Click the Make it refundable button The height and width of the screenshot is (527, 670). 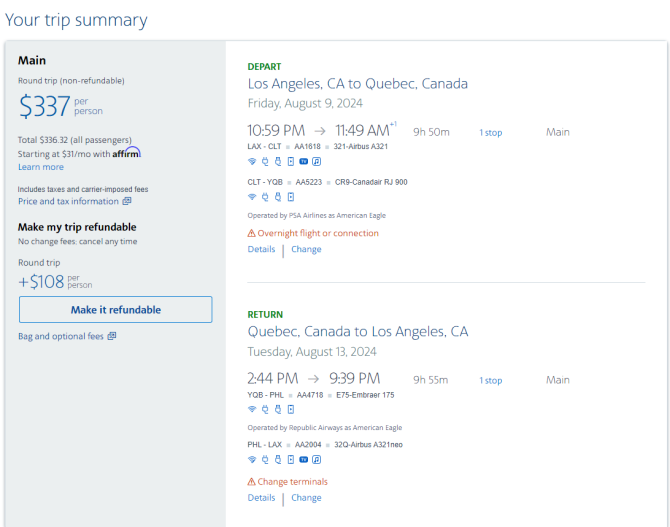(x=115, y=309)
